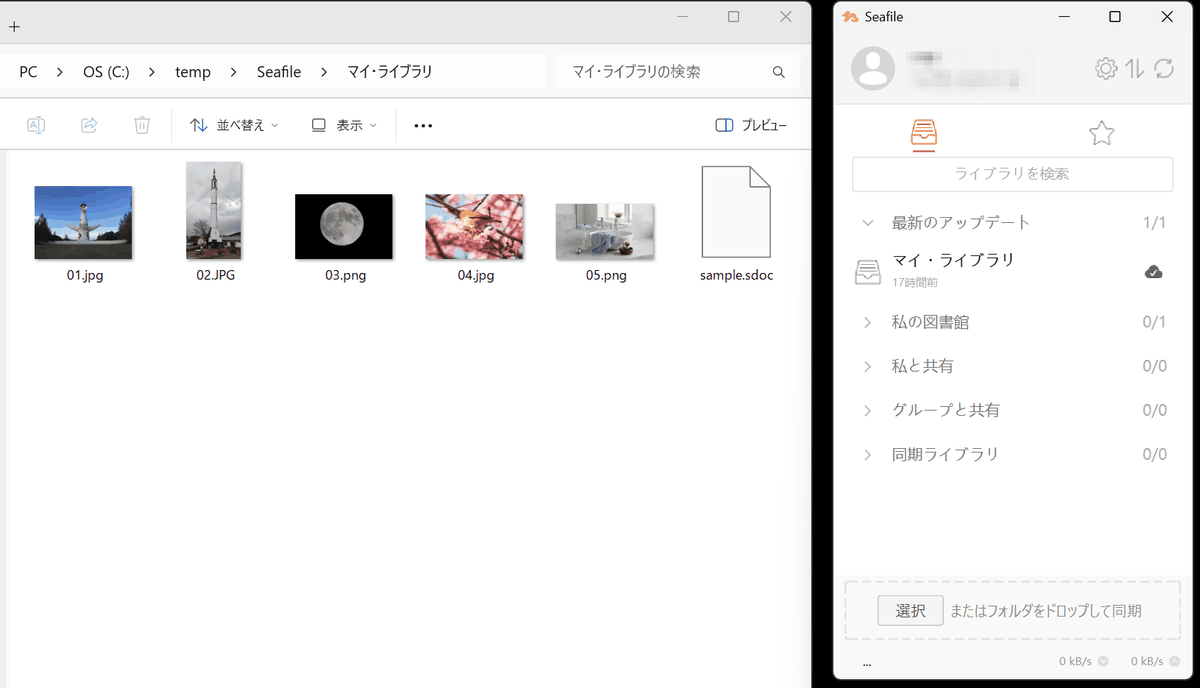Open the 表示 view dropdown
The height and width of the screenshot is (688, 1200).
pyautogui.click(x=344, y=125)
